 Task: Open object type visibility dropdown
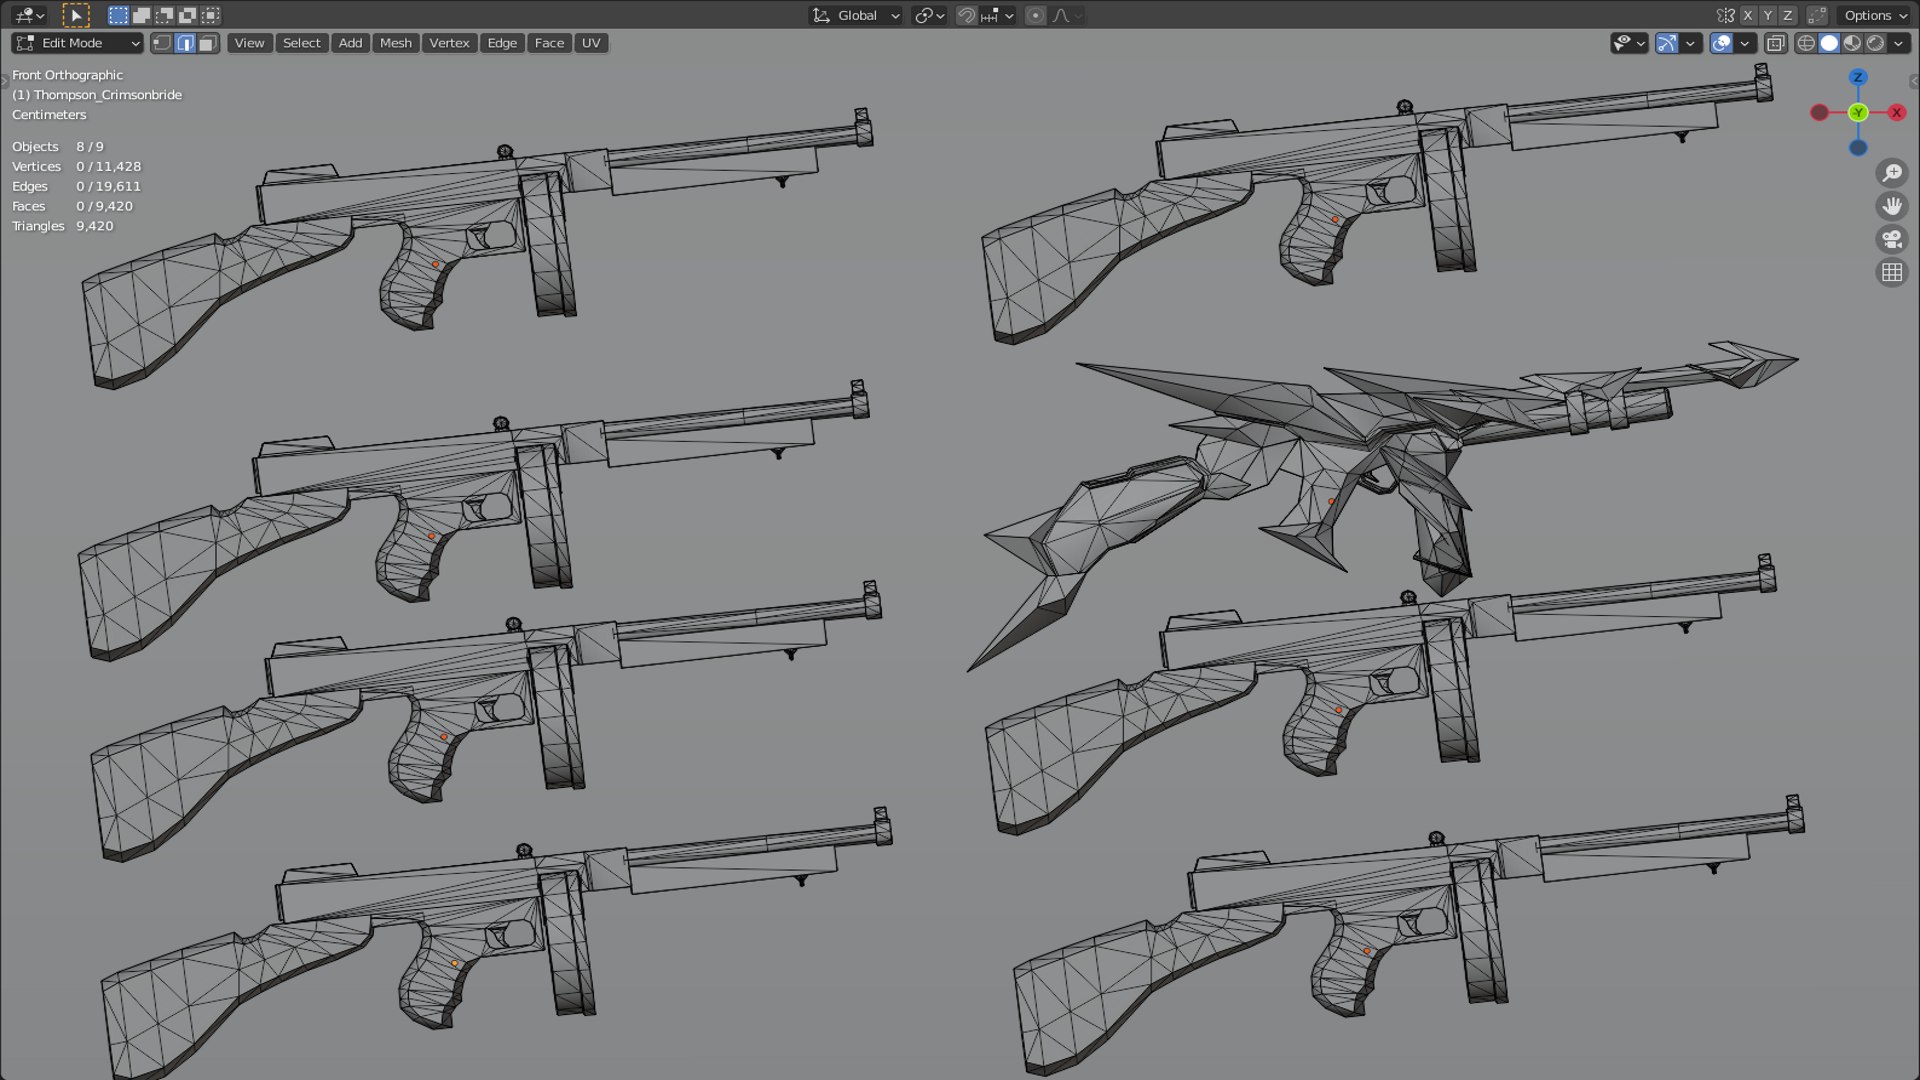click(x=1629, y=43)
